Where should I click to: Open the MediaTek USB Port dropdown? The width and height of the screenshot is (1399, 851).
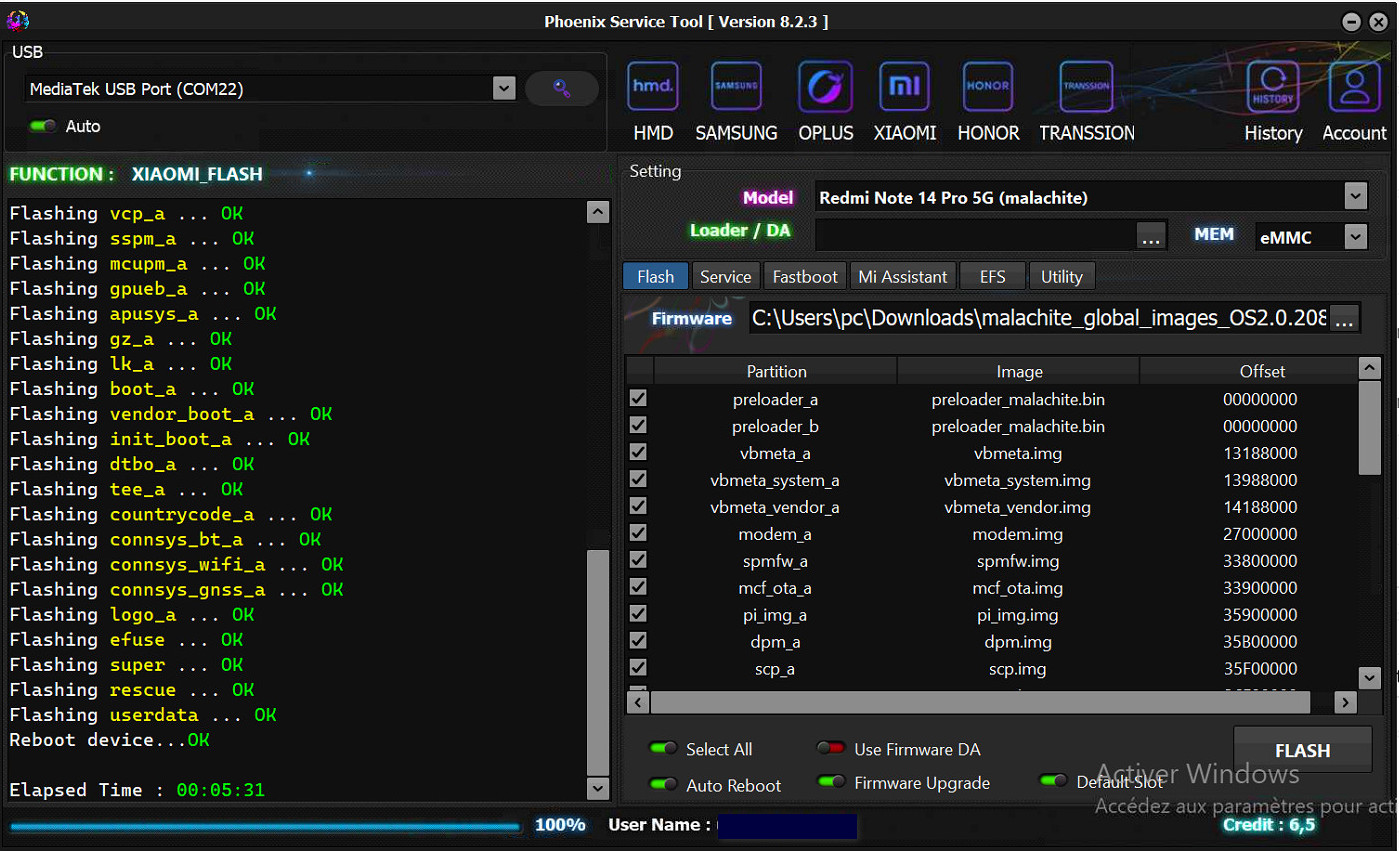coord(504,89)
